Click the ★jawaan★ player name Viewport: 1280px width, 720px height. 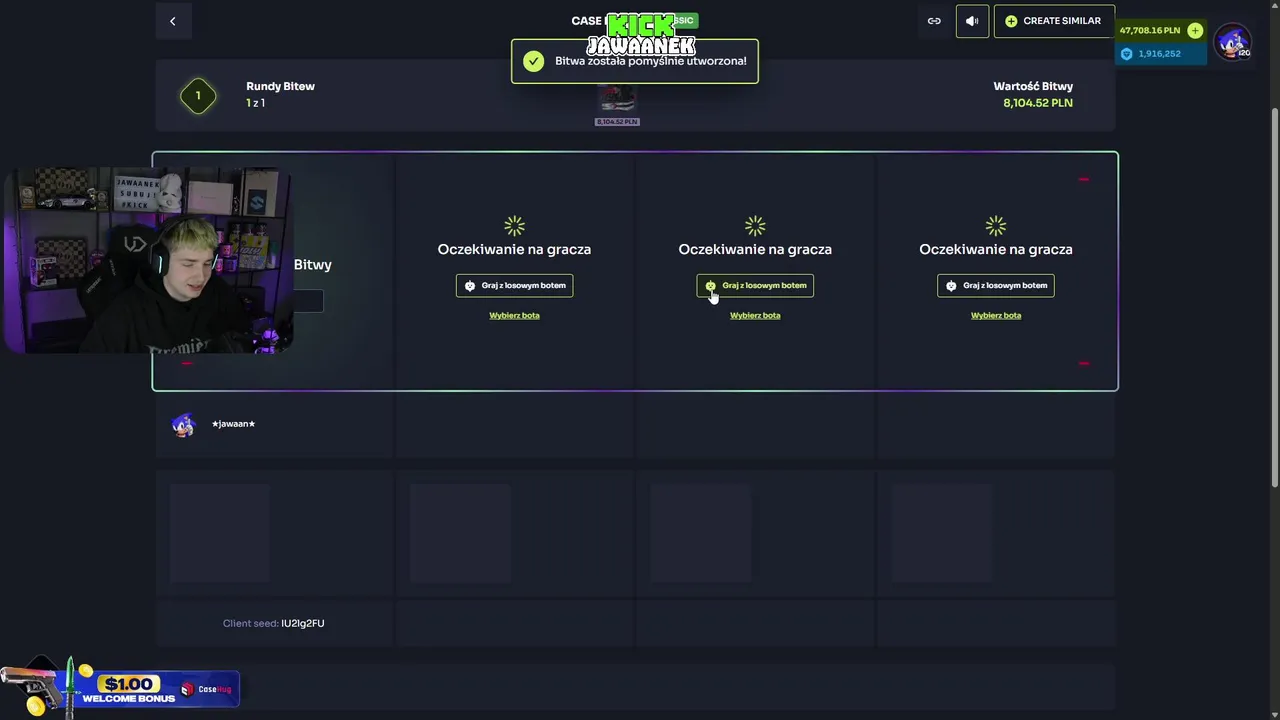(233, 424)
